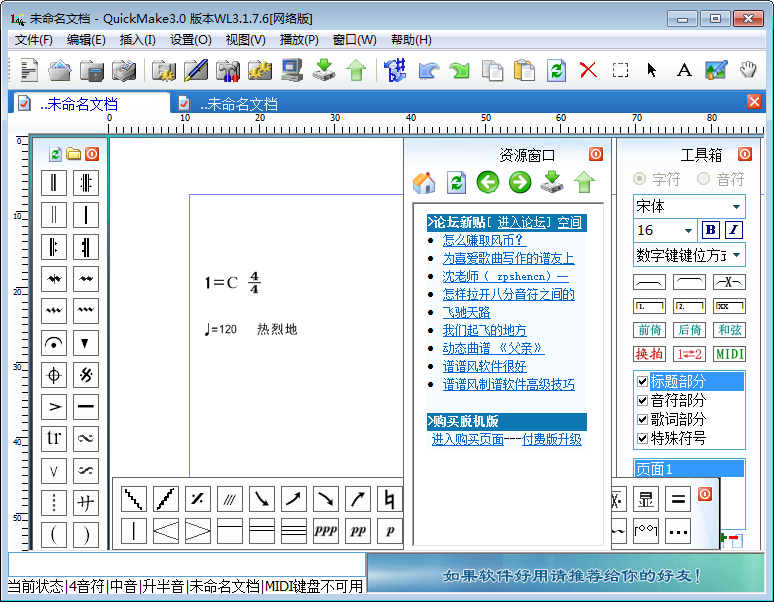Click the pen edit tool icon
This screenshot has width=774, height=602.
pos(196,70)
